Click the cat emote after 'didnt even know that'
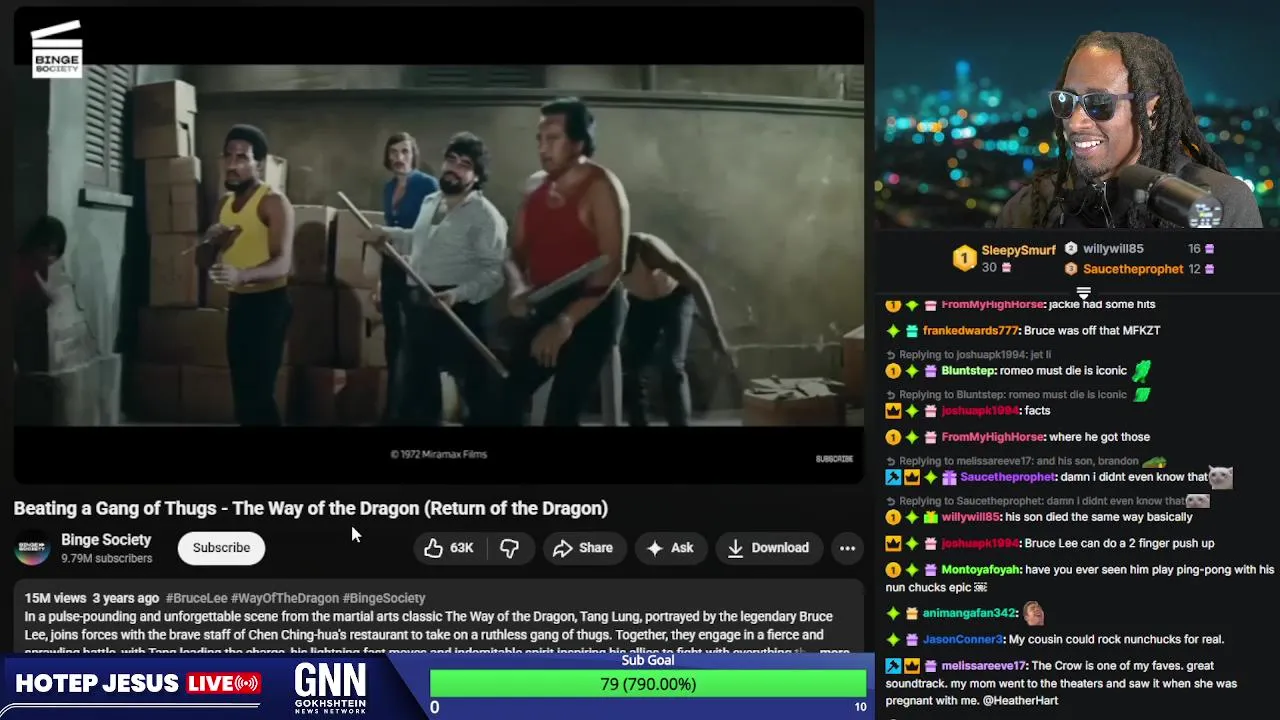The height and width of the screenshot is (720, 1280). pos(1220,477)
